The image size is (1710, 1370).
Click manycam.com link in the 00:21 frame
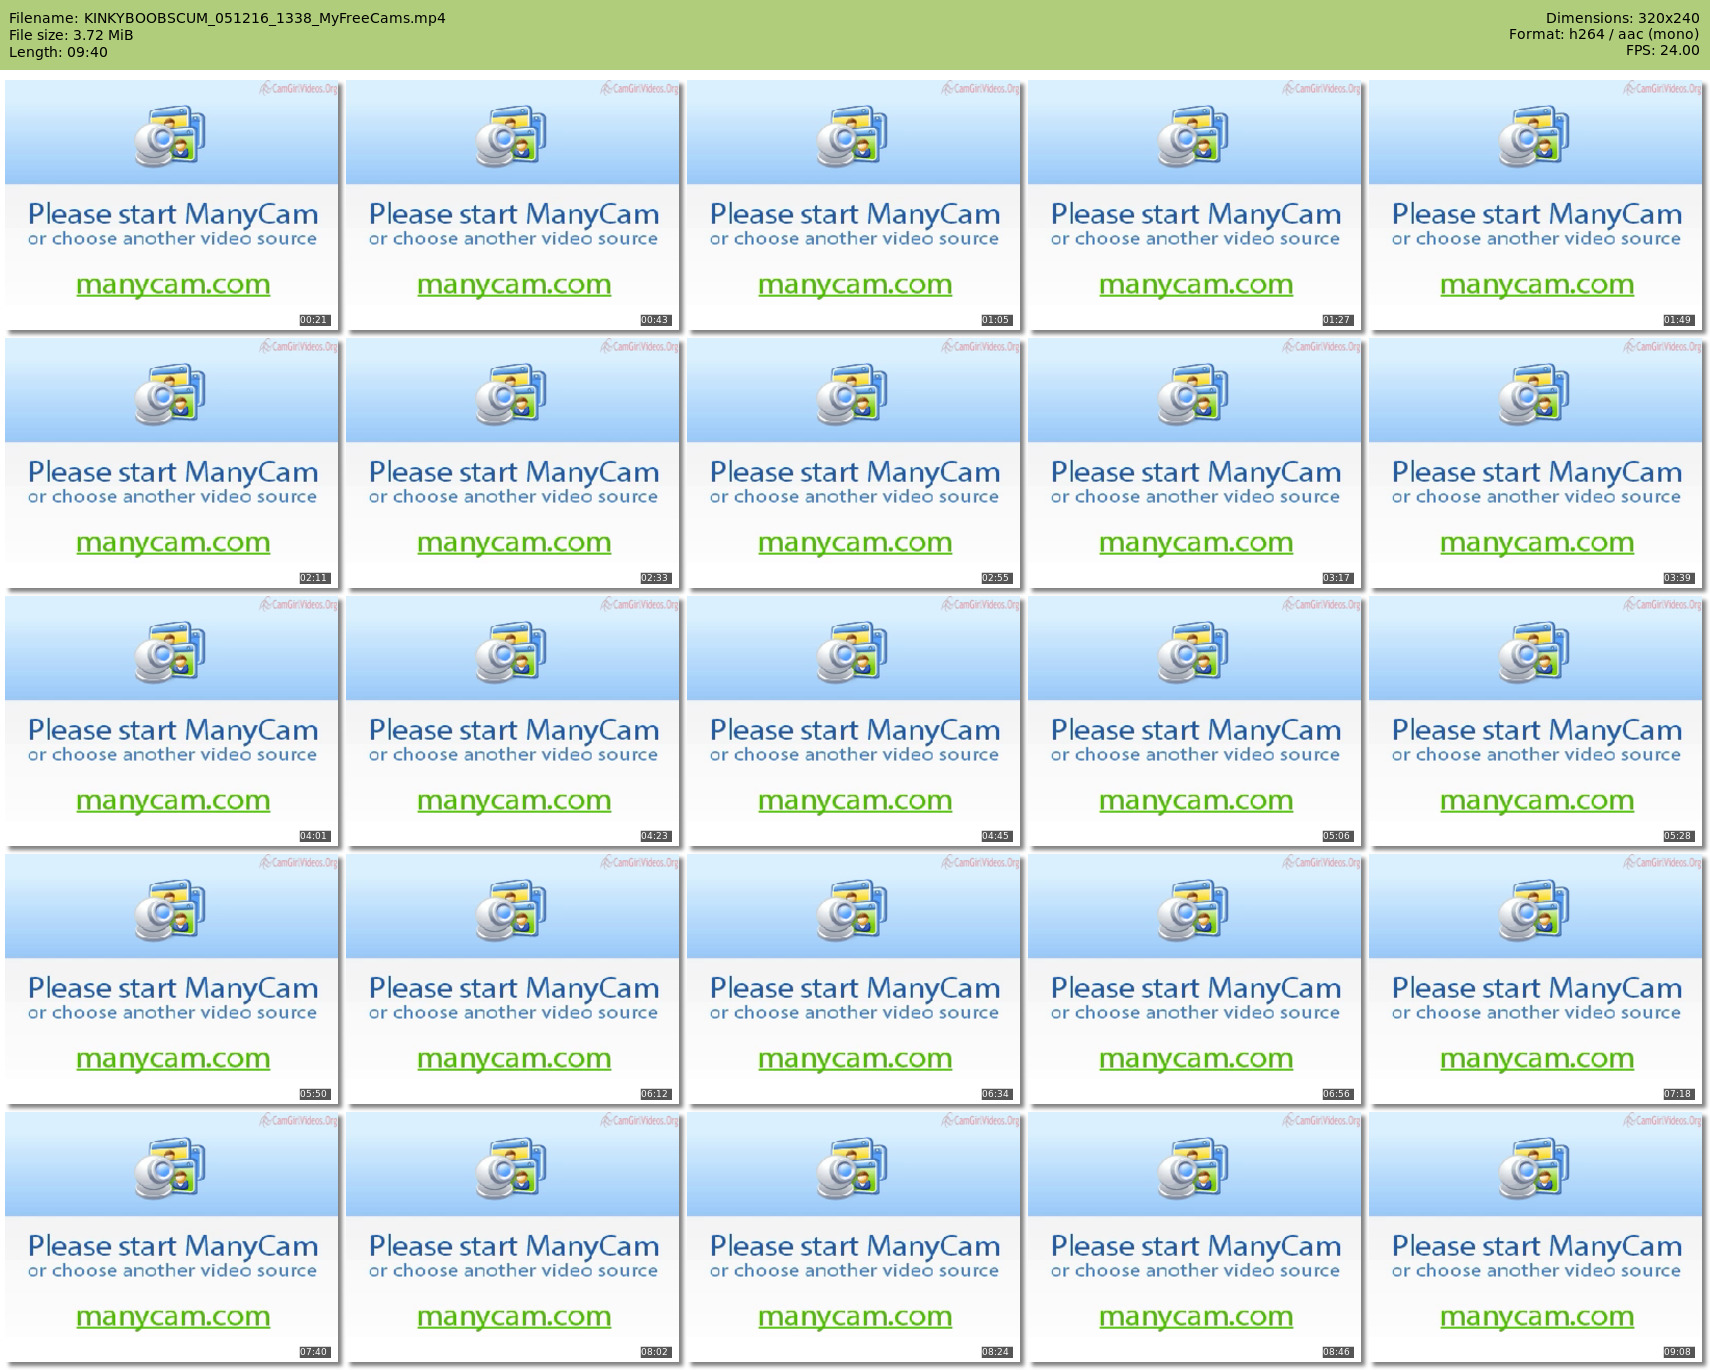coord(173,286)
